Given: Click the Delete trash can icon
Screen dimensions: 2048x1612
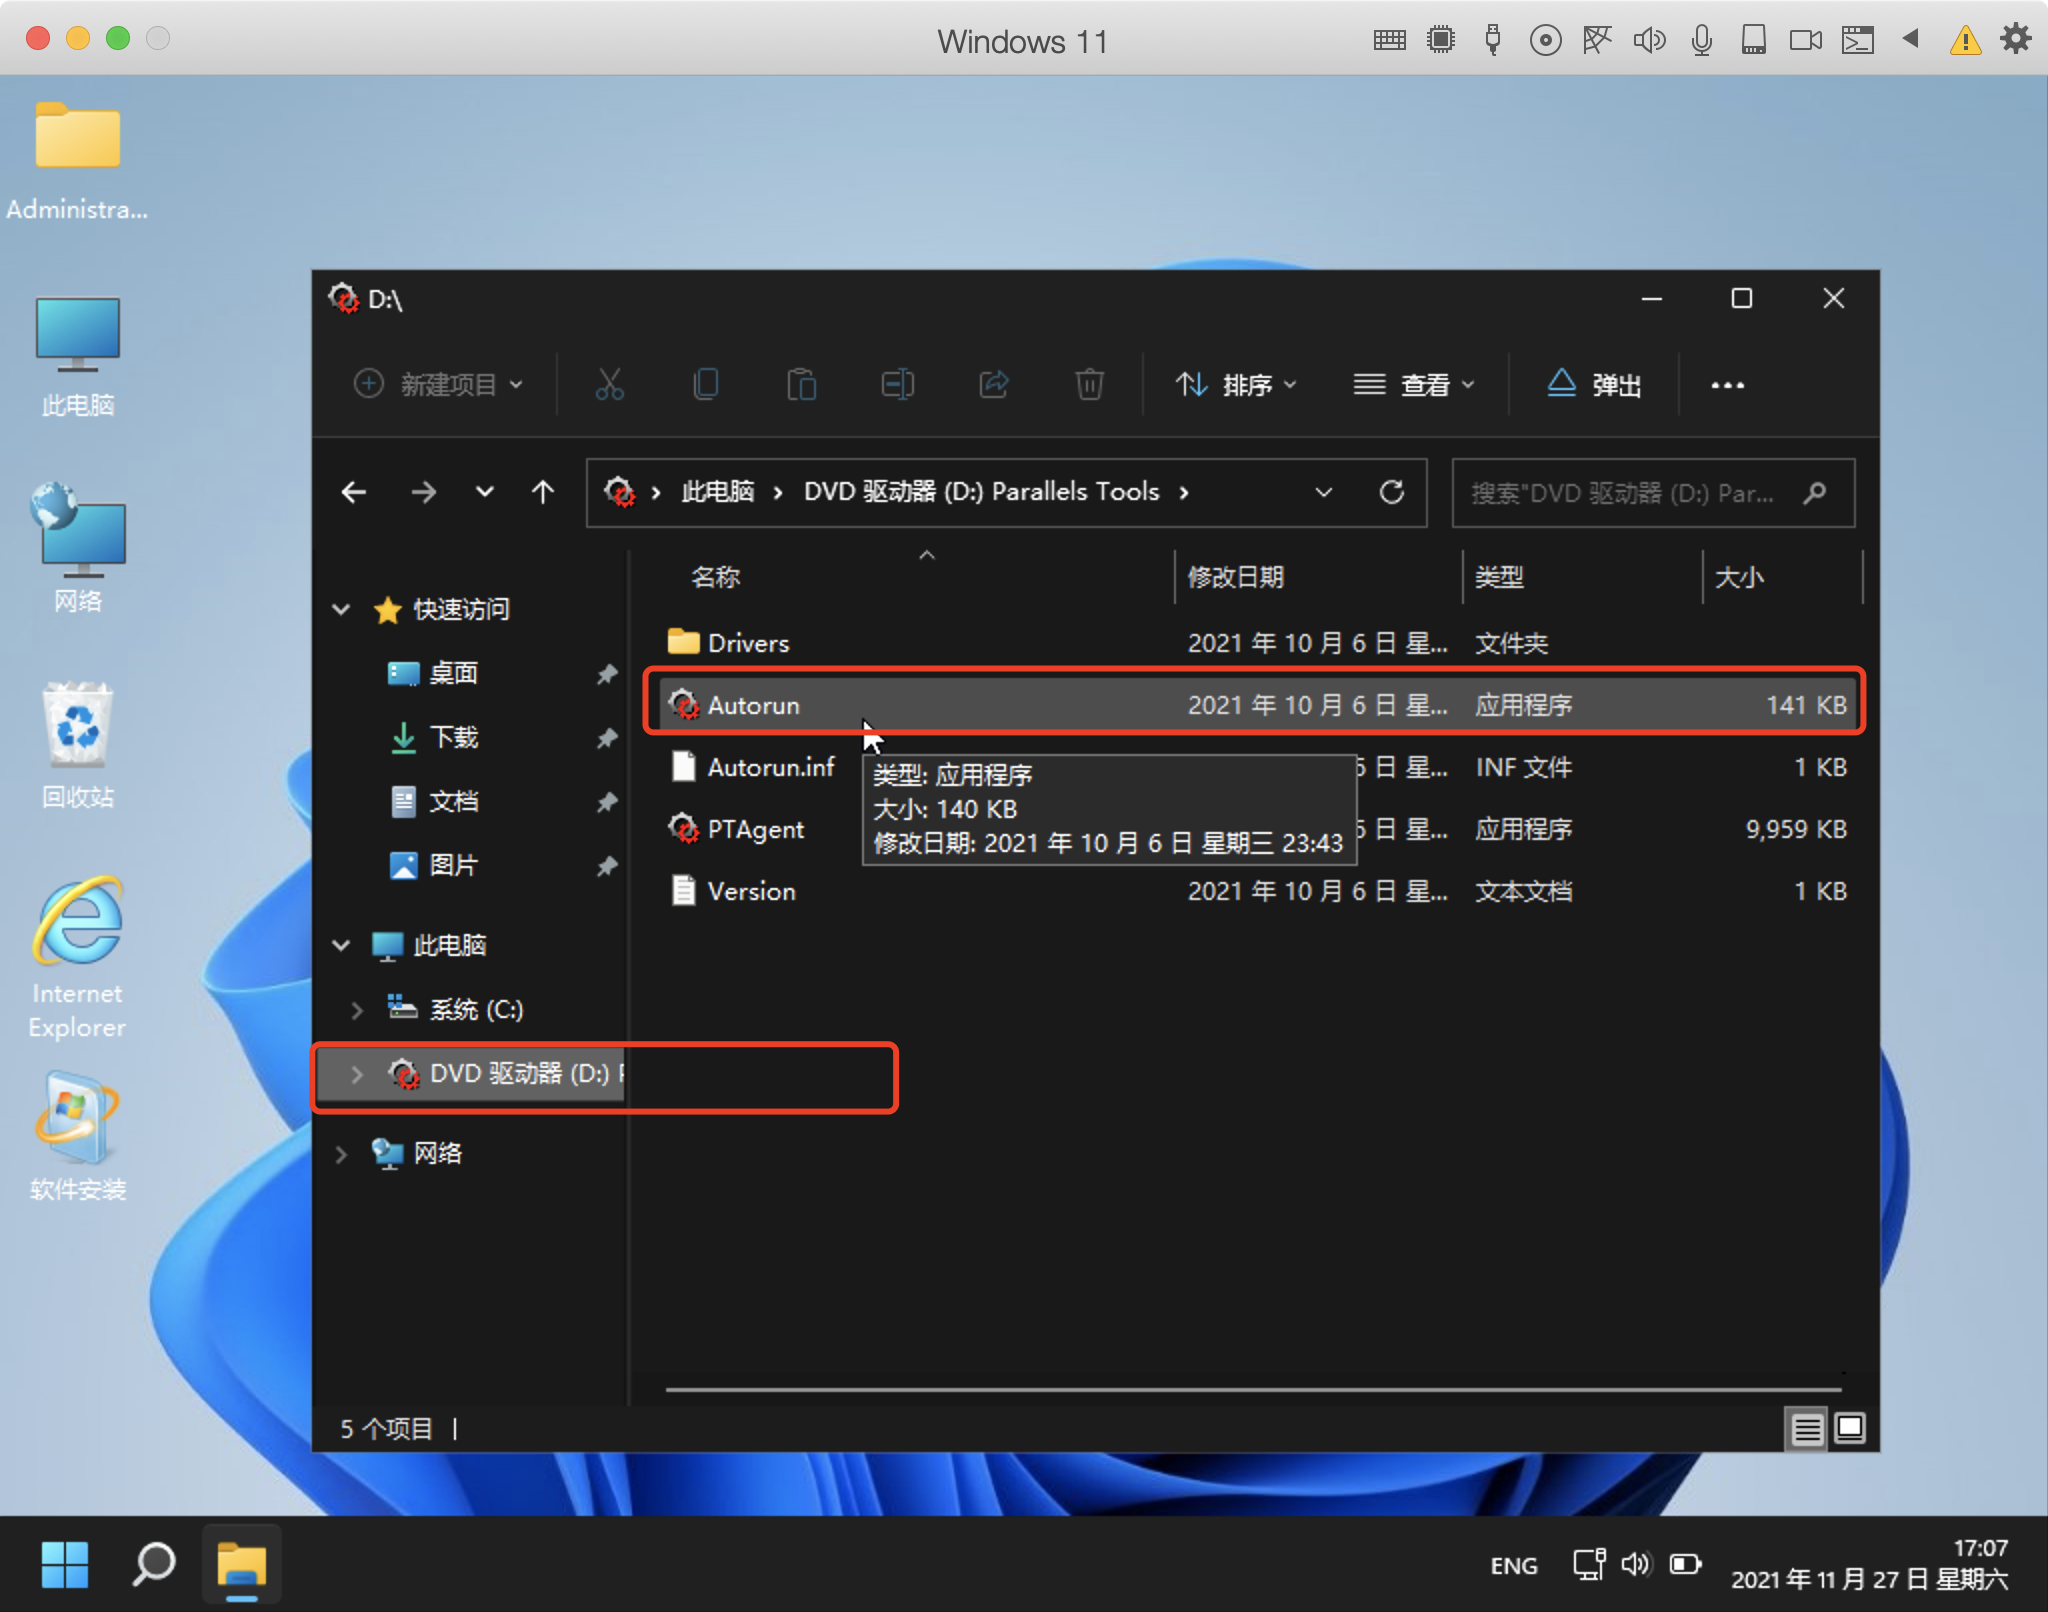Looking at the screenshot, I should pyautogui.click(x=1089, y=384).
